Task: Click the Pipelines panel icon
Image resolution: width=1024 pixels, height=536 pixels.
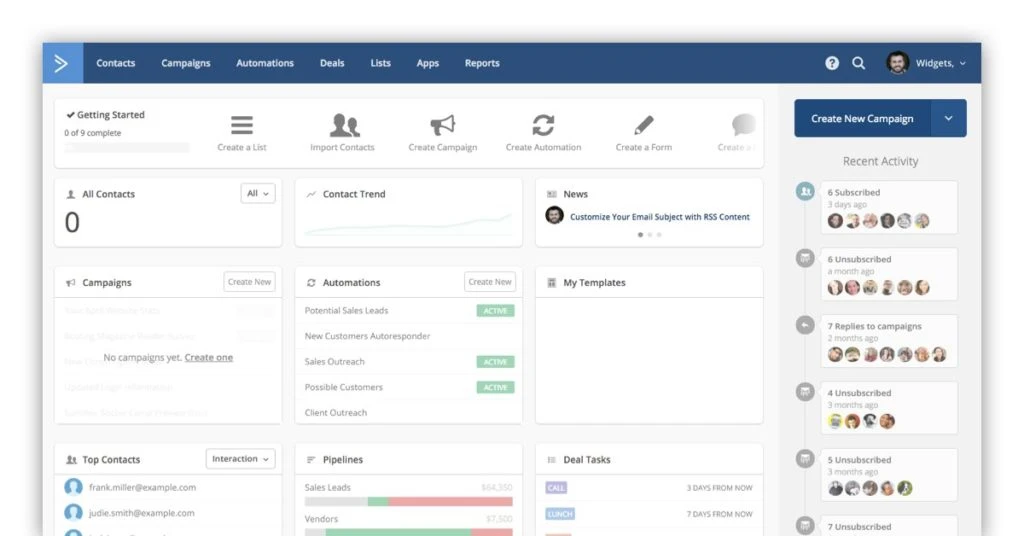Action: click(311, 460)
